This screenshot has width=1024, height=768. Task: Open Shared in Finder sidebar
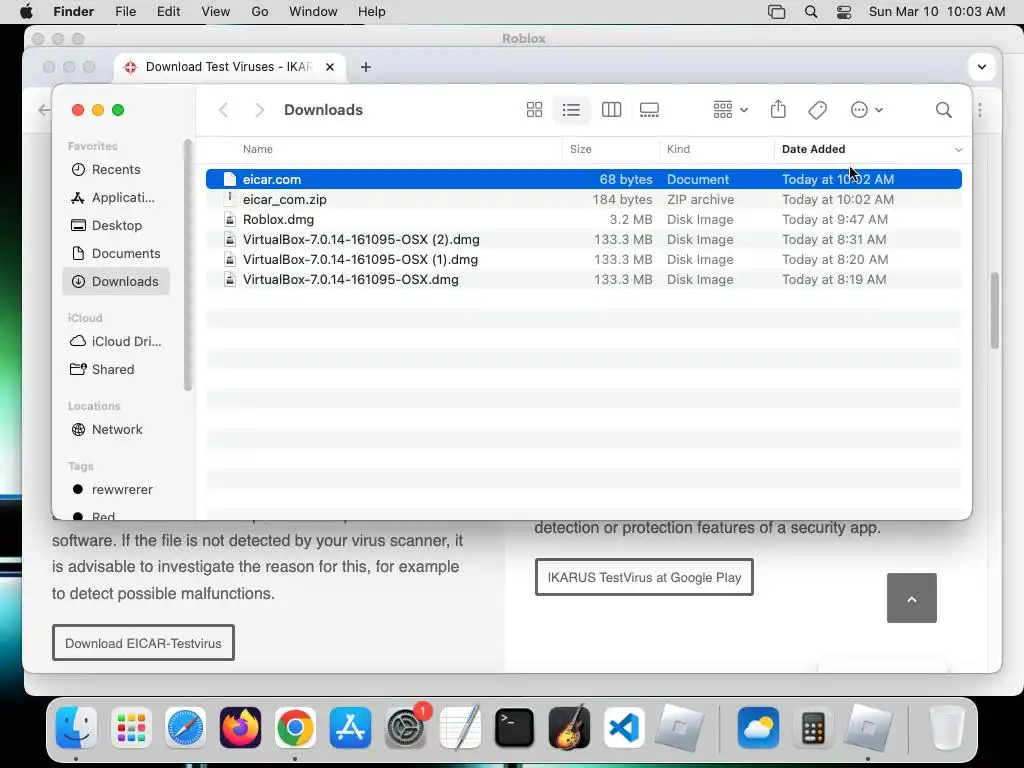click(x=116, y=370)
